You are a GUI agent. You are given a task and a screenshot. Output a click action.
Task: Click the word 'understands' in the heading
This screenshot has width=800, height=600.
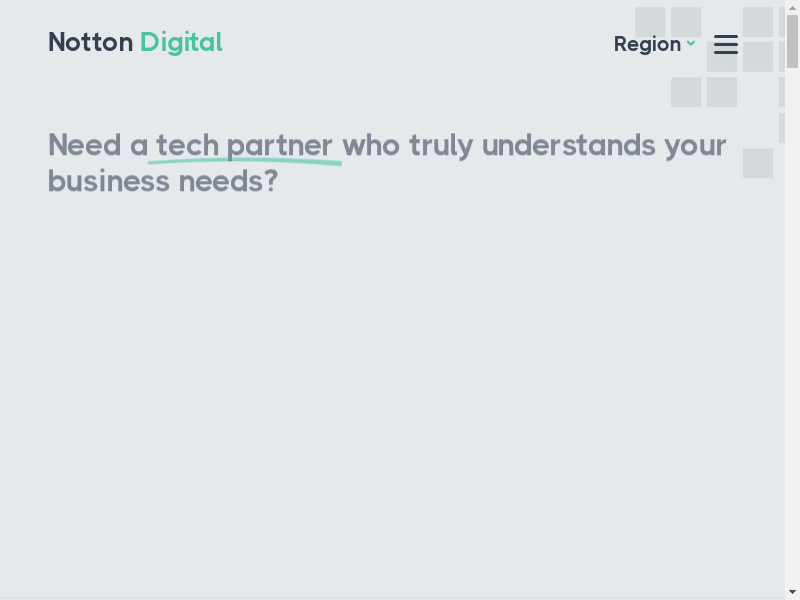[568, 145]
